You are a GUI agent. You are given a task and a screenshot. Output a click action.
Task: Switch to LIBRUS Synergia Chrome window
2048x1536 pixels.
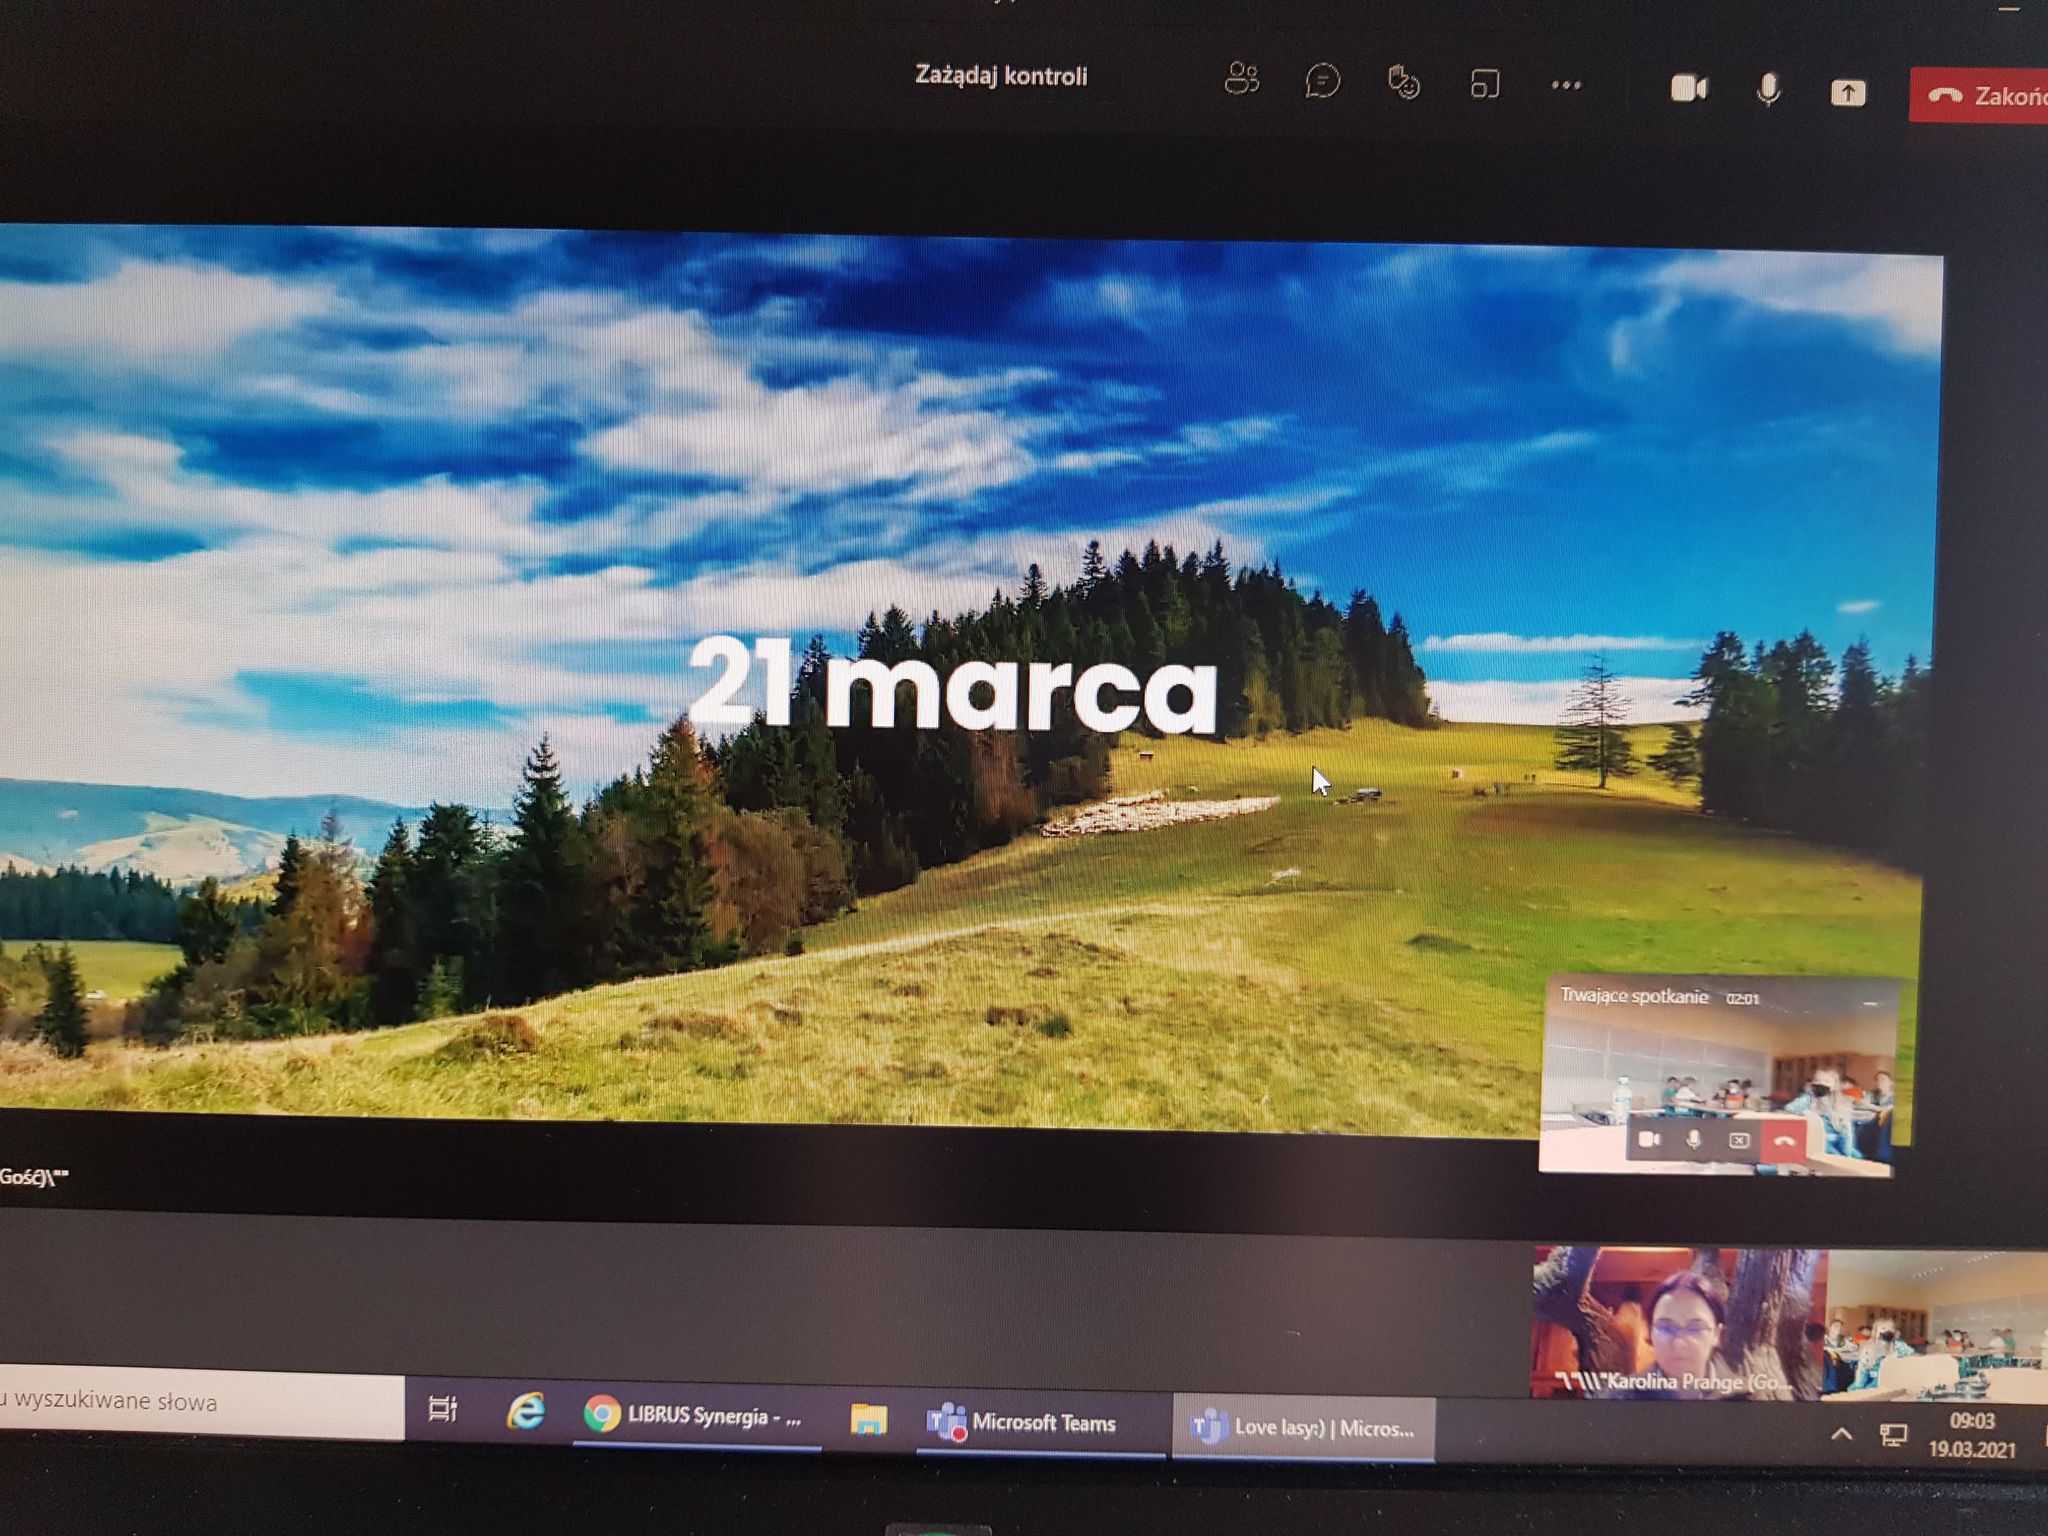click(696, 1416)
